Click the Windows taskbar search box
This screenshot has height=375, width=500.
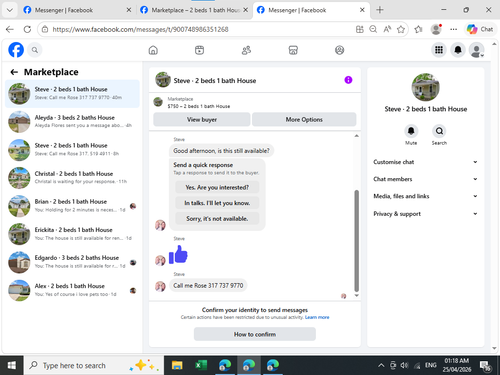click(x=94, y=366)
